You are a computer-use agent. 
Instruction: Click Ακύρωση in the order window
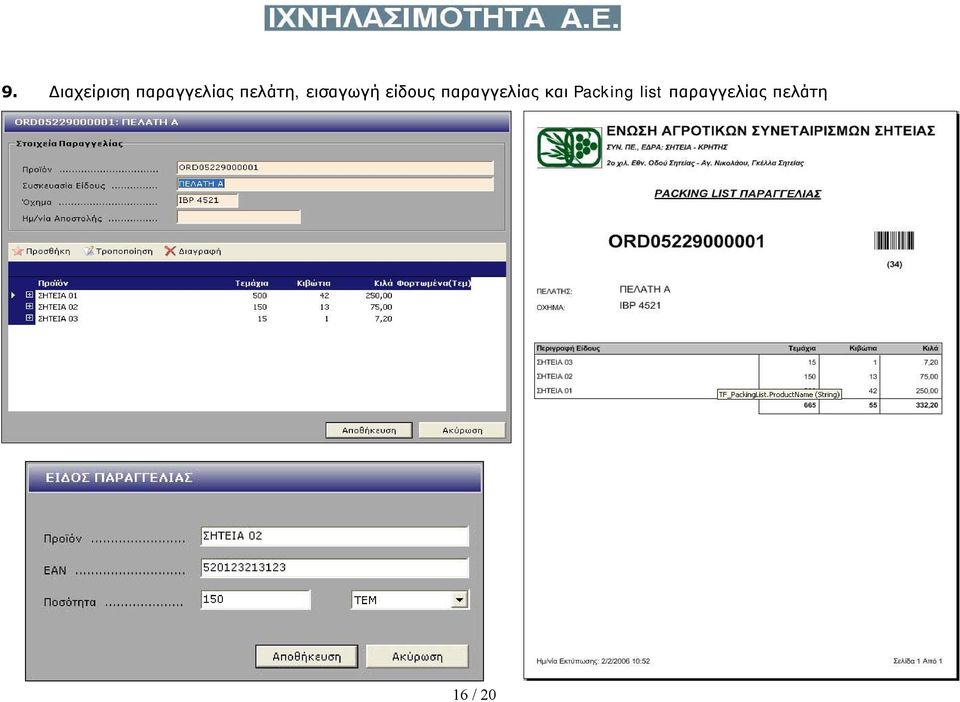[x=462, y=430]
